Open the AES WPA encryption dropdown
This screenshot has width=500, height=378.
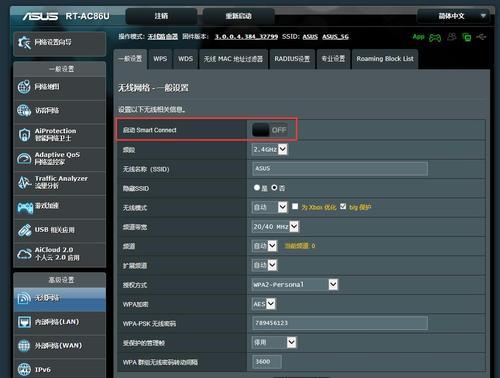[x=264, y=304]
